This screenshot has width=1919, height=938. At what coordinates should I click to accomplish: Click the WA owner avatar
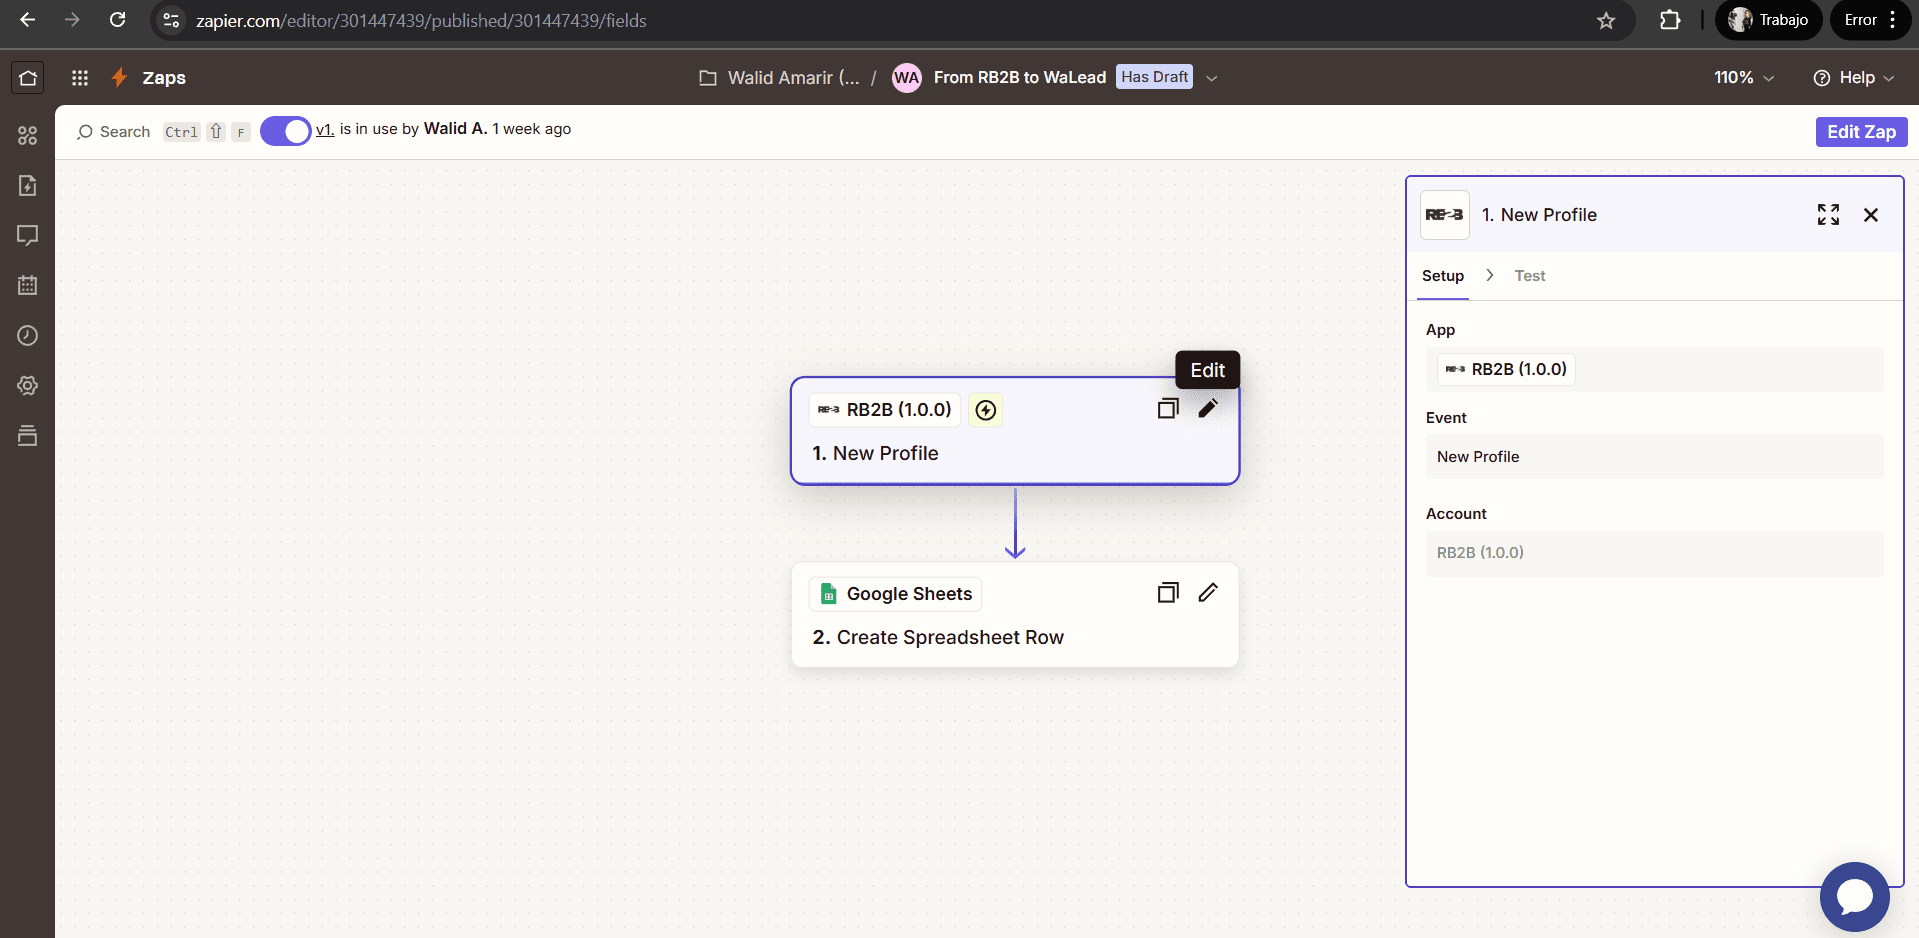pos(906,77)
